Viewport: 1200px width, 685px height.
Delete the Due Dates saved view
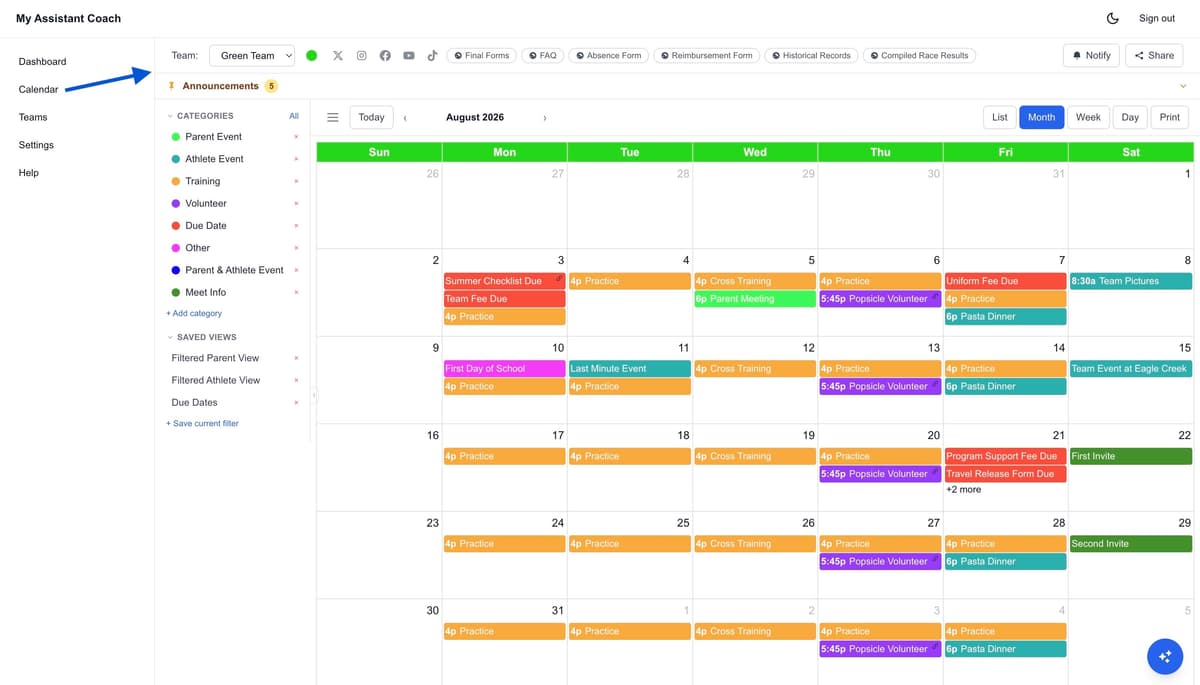point(296,402)
